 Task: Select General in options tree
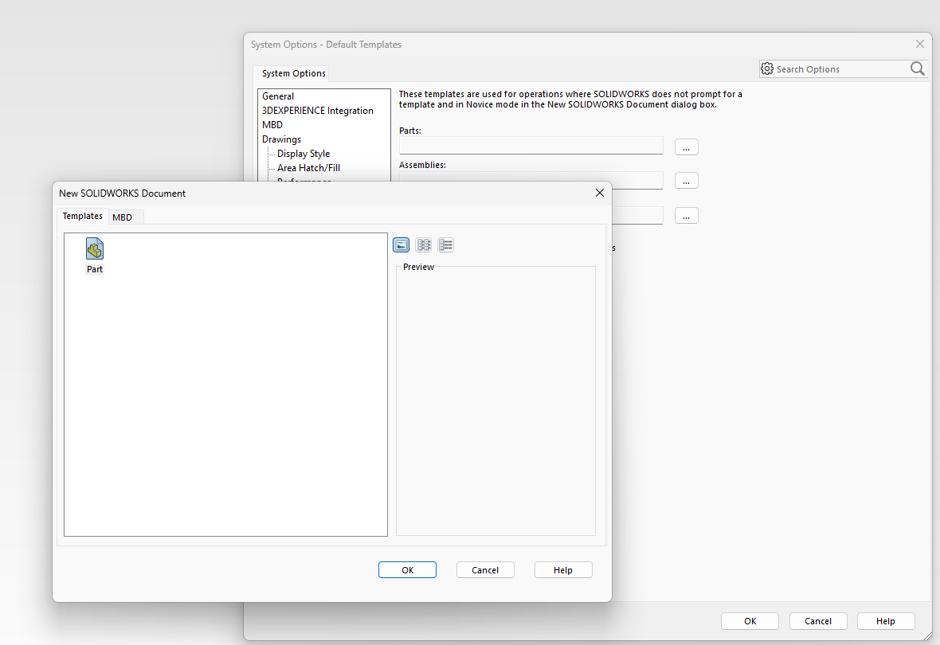pos(278,96)
